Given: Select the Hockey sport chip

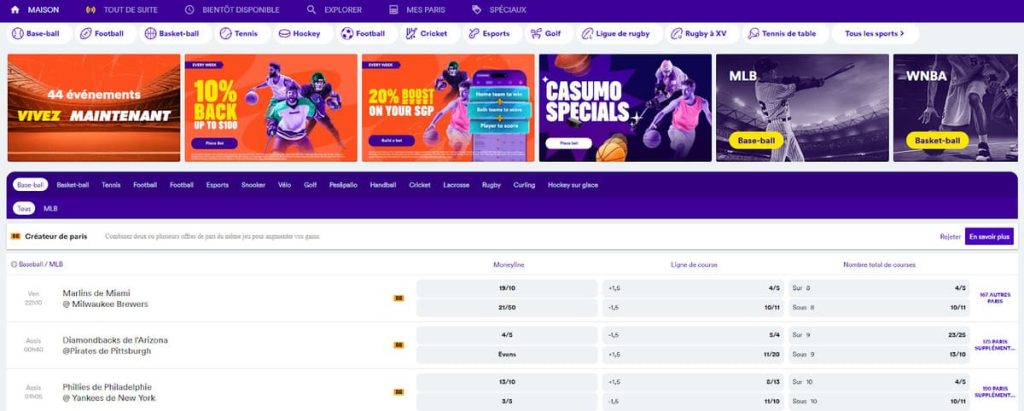Looking at the screenshot, I should coord(300,33).
